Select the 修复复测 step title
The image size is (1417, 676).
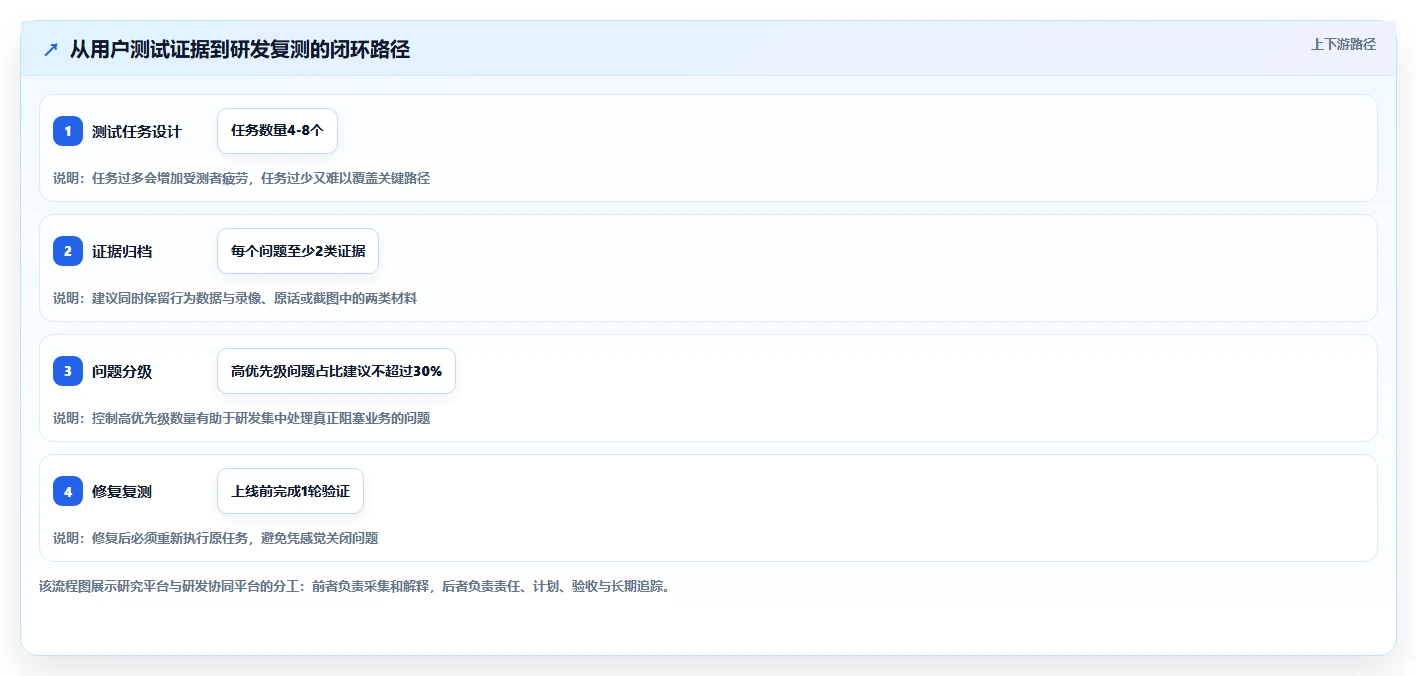point(122,491)
